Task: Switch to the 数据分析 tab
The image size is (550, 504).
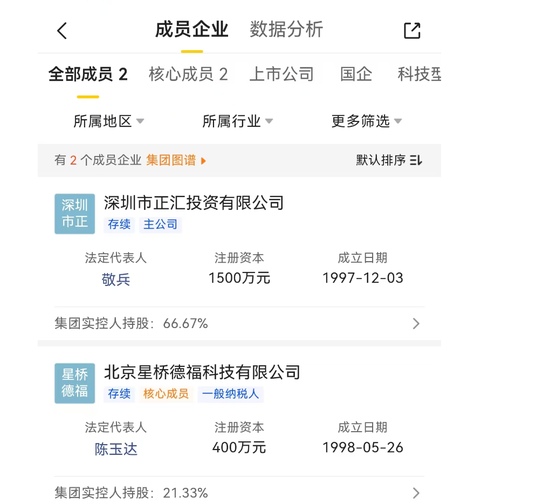Action: coord(286,29)
